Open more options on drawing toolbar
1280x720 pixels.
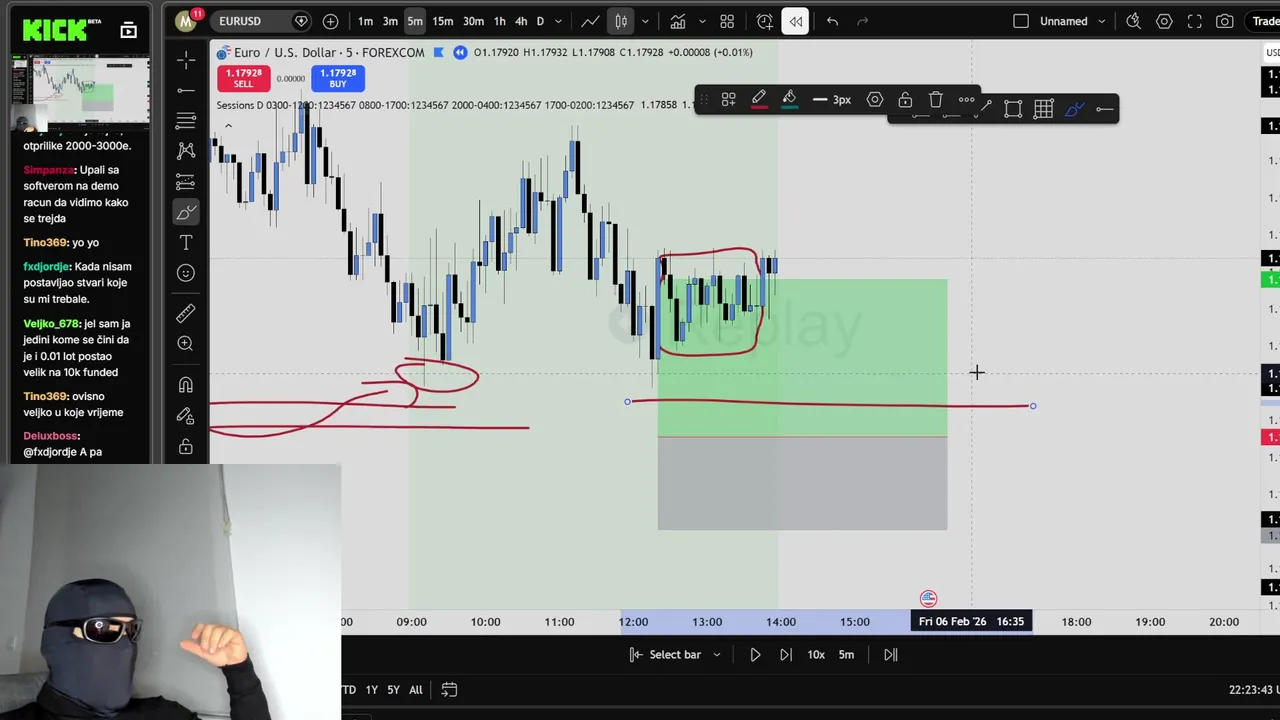click(x=966, y=99)
